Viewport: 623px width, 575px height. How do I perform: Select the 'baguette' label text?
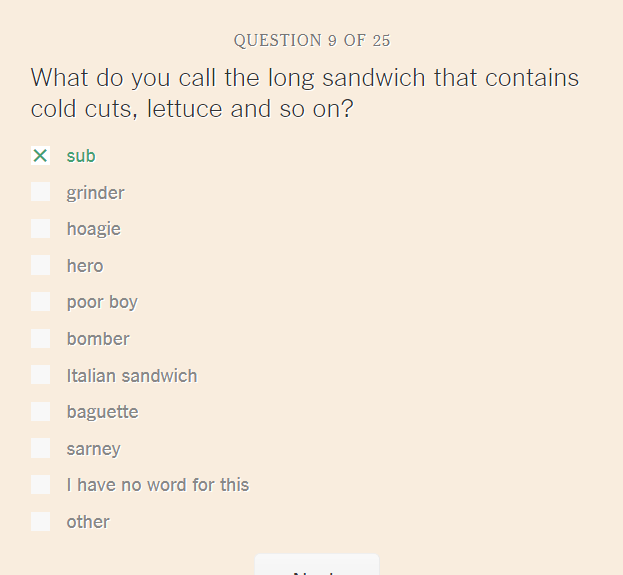103,412
